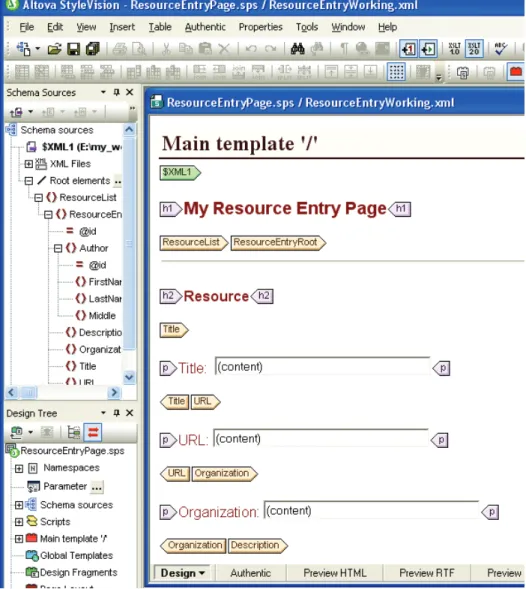Click the Delete X toolbar icon
This screenshot has width=526, height=589.
224,49
